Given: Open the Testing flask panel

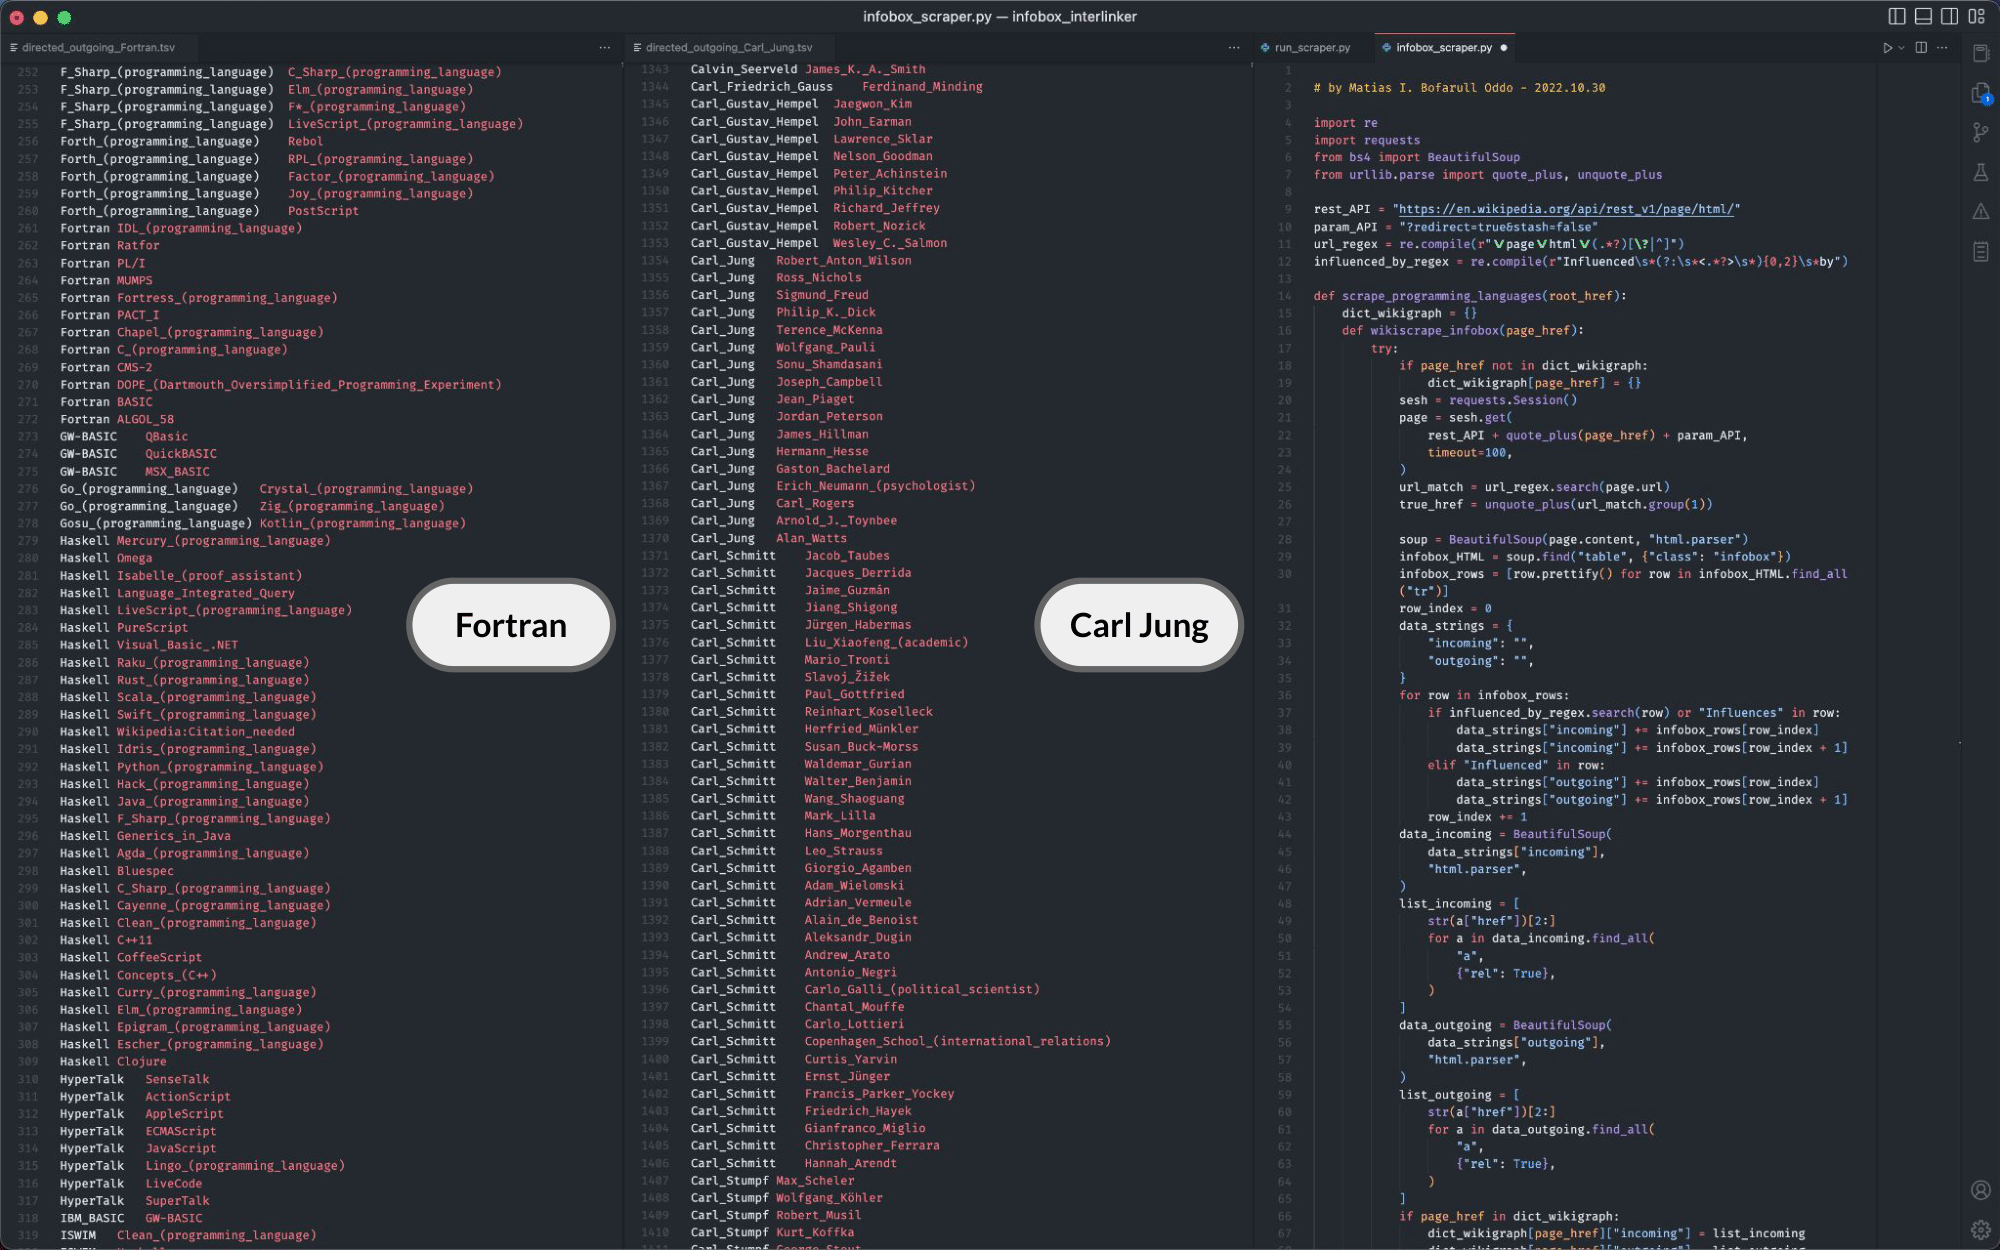Looking at the screenshot, I should pyautogui.click(x=1981, y=172).
